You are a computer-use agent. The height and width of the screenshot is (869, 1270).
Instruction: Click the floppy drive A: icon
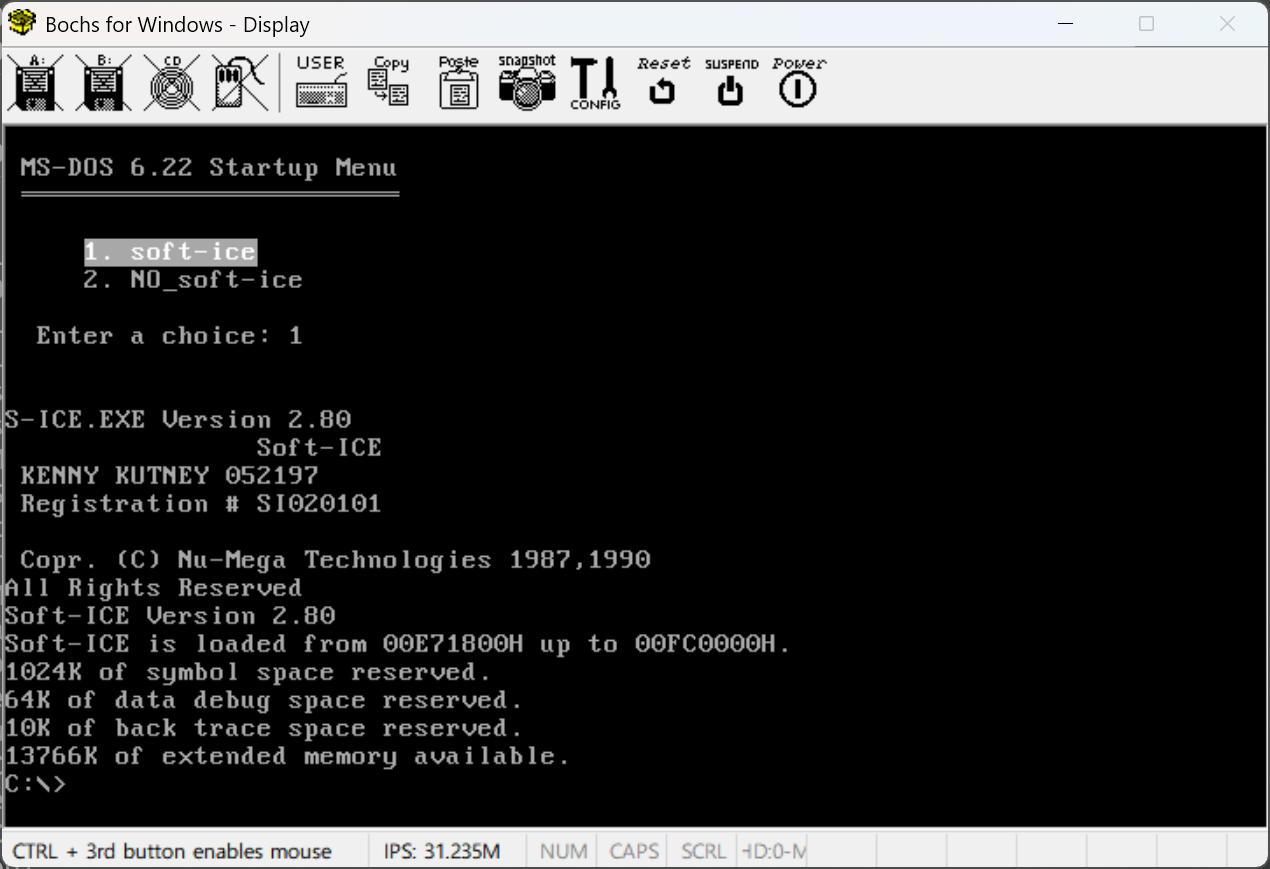point(37,83)
